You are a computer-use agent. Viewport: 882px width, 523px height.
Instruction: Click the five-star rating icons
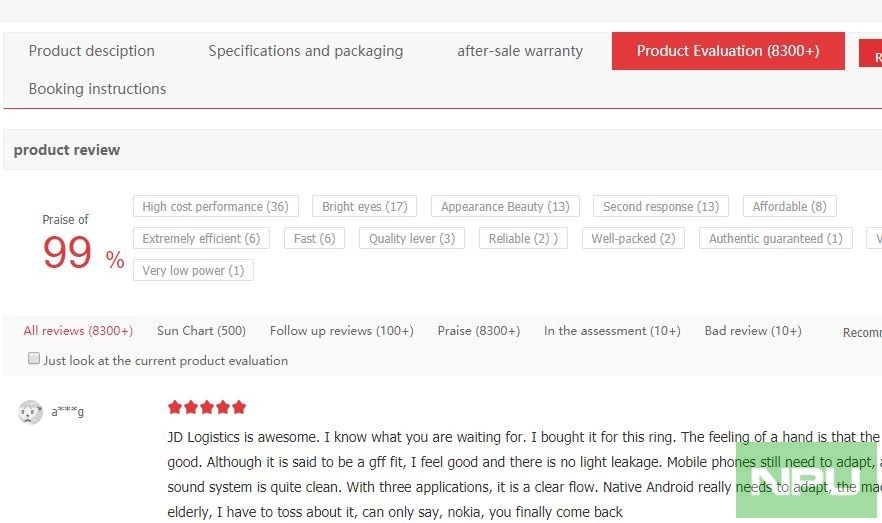click(x=206, y=407)
